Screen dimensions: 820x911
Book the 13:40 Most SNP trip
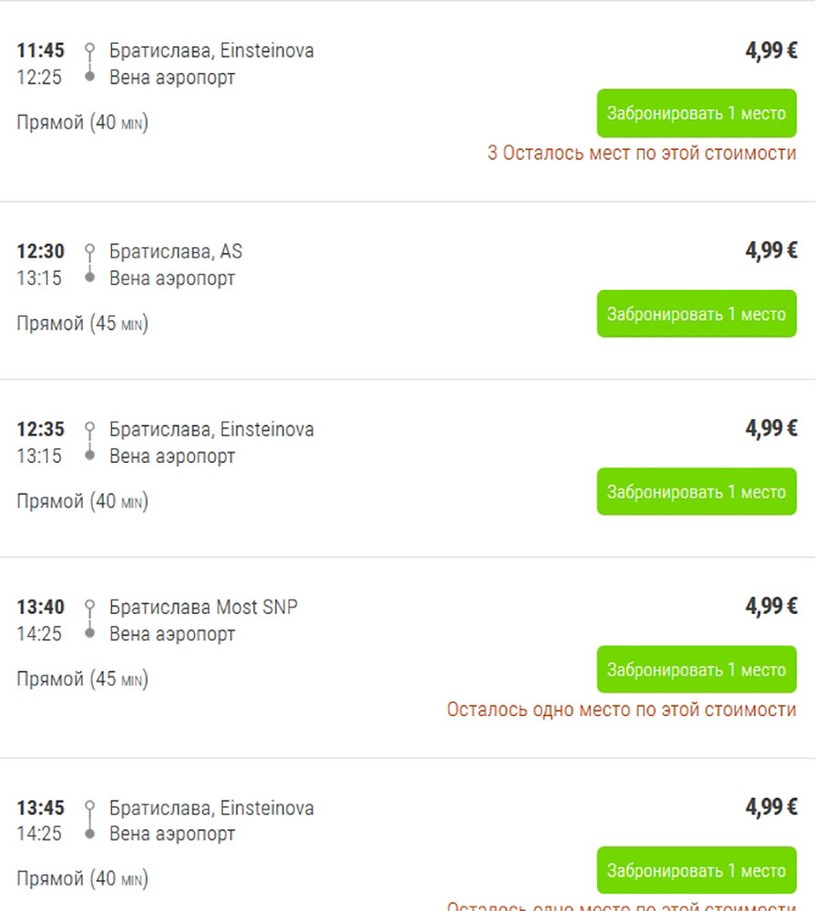coord(696,670)
